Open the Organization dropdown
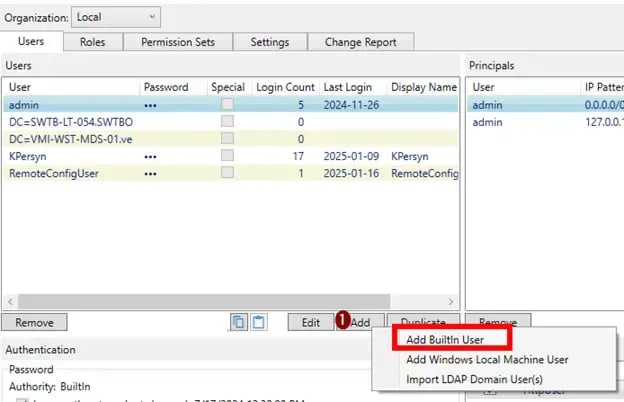 [x=116, y=17]
